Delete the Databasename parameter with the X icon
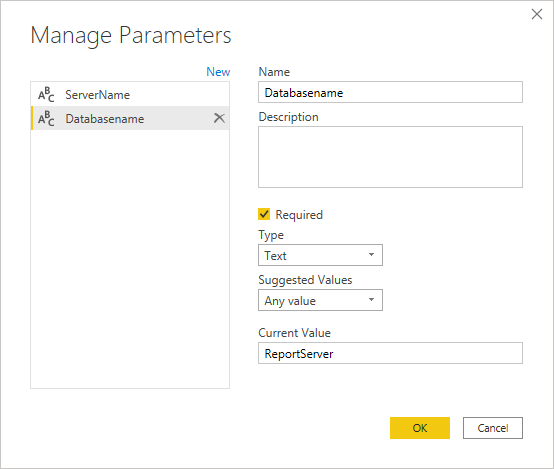Image resolution: width=554 pixels, height=469 pixels. point(219,118)
